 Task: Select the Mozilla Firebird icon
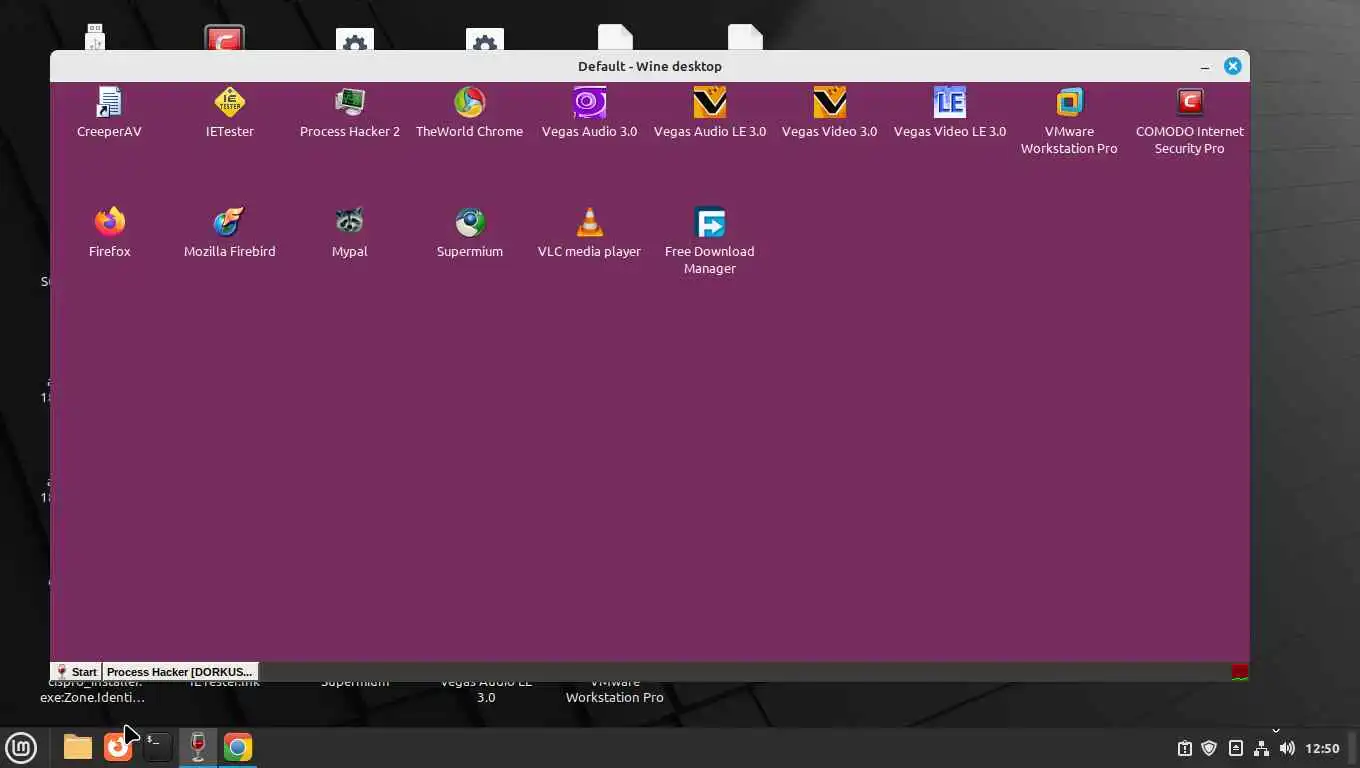(x=230, y=222)
